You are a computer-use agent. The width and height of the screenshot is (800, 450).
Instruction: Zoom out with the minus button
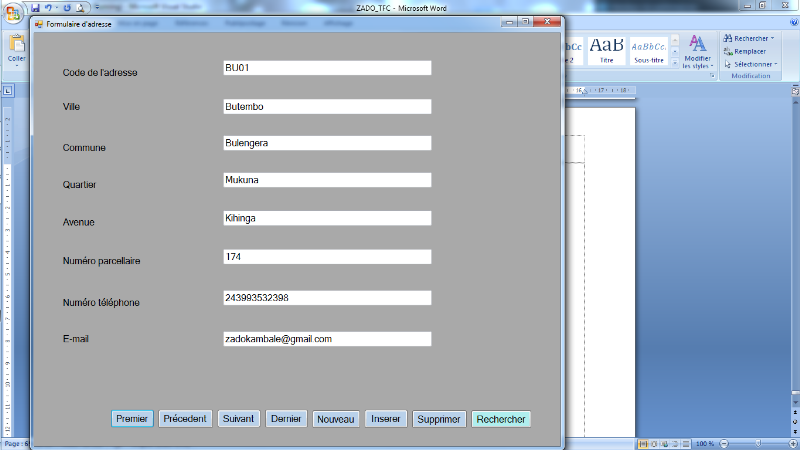pyautogui.click(x=724, y=444)
